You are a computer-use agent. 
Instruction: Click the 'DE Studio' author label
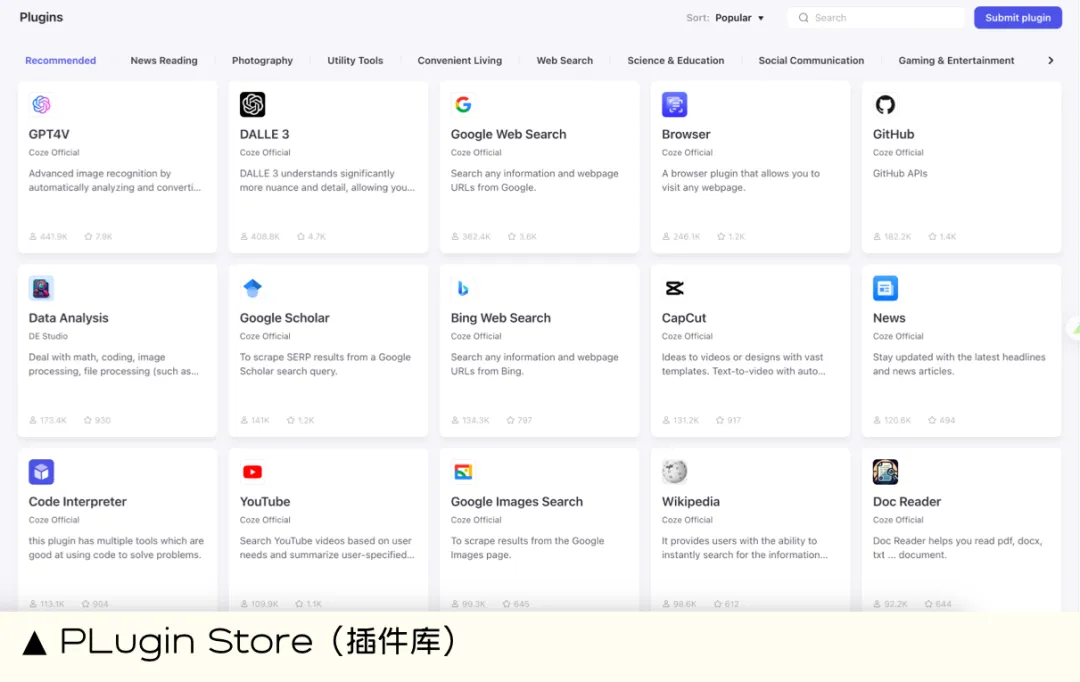coord(48,336)
